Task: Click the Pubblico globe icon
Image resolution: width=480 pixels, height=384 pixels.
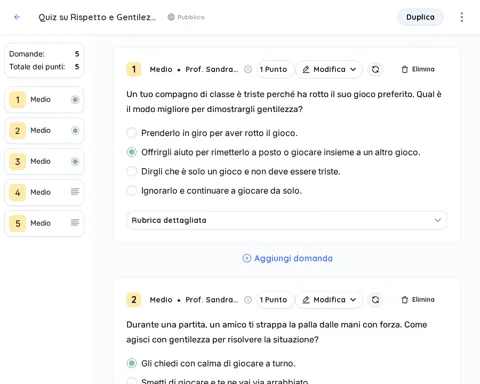Action: tap(171, 17)
